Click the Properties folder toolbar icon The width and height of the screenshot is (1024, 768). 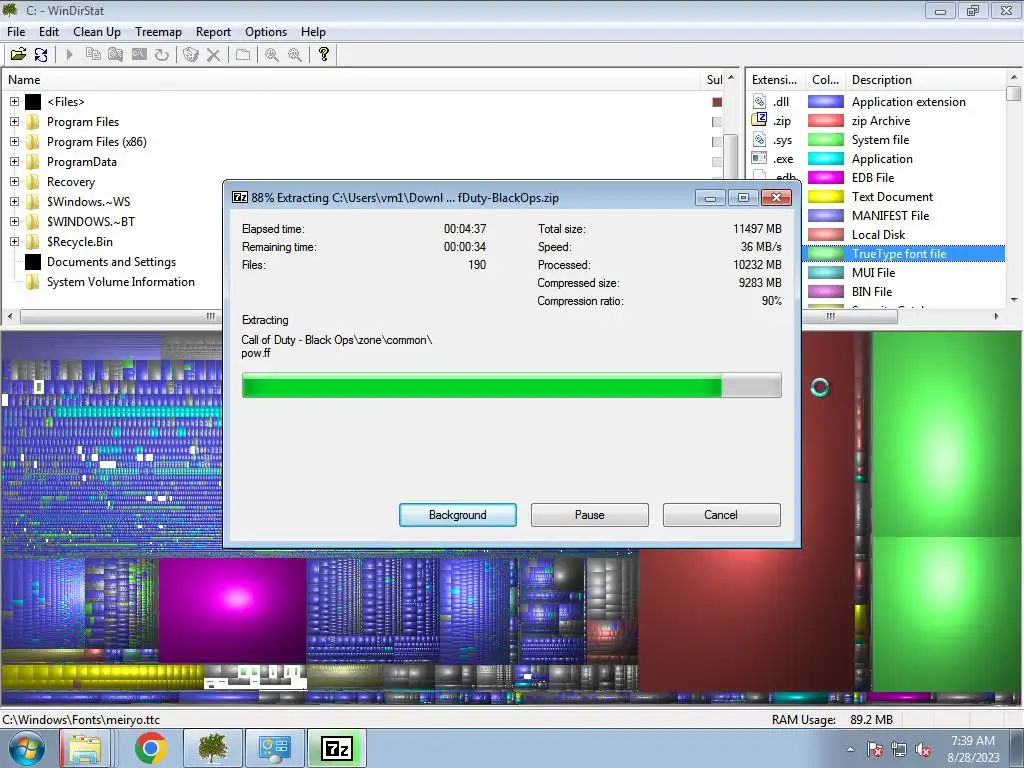pyautogui.click(x=243, y=54)
